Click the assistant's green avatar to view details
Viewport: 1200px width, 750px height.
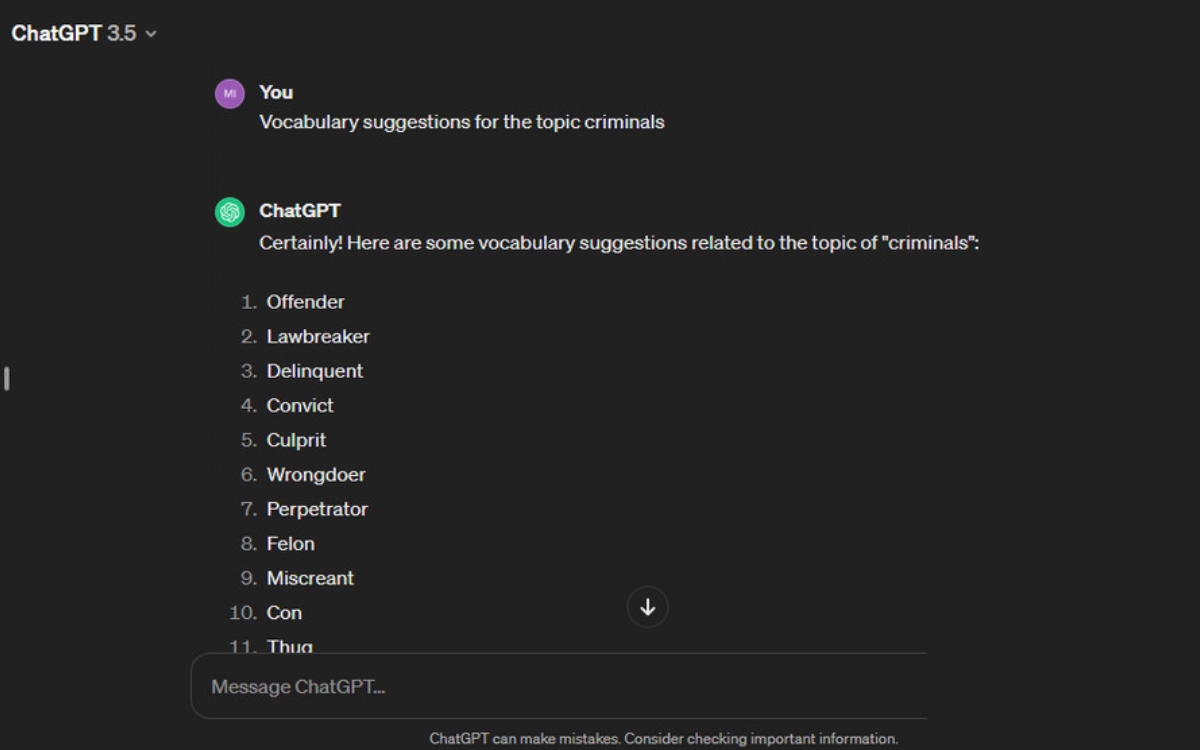tap(229, 211)
